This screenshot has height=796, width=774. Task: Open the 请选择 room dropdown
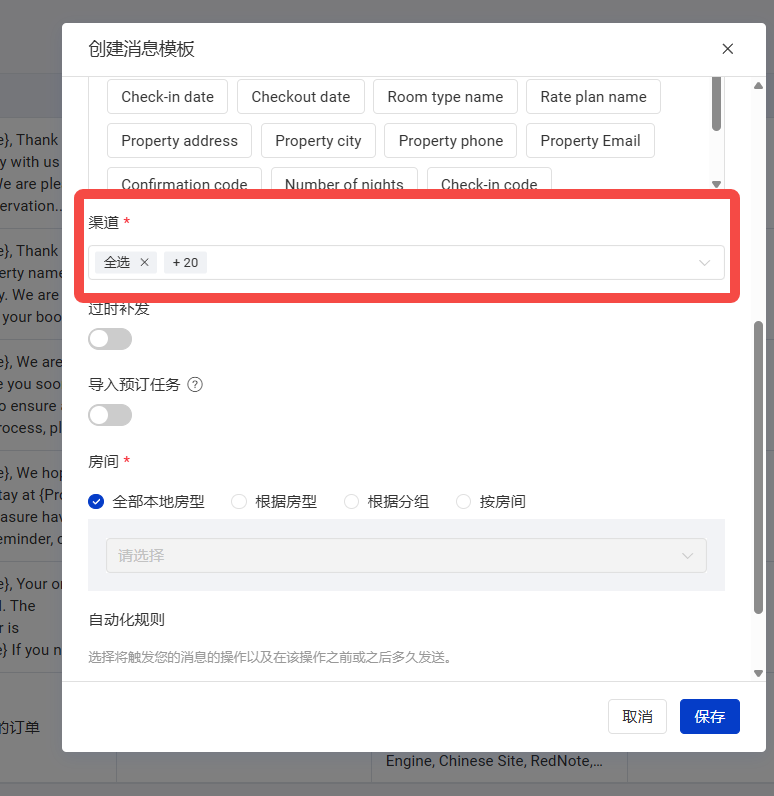pyautogui.click(x=406, y=555)
